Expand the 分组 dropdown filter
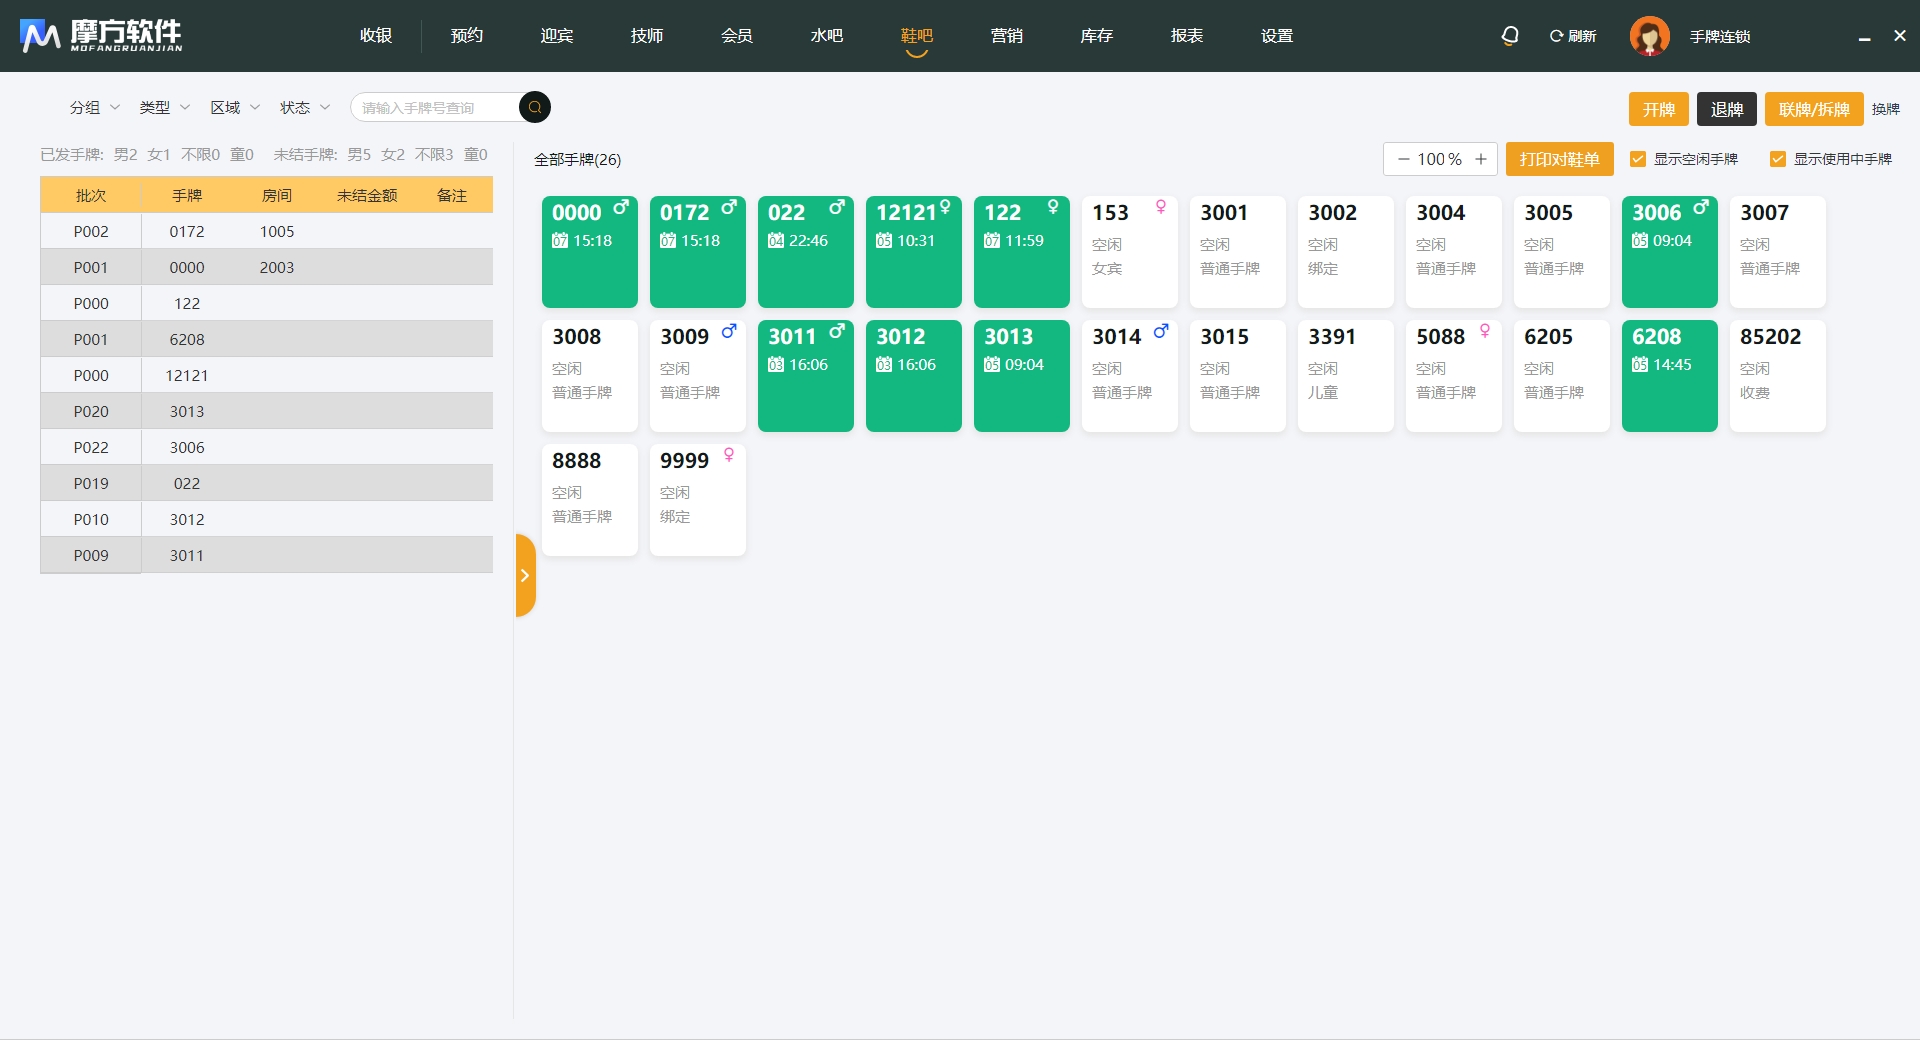Viewport: 1920px width, 1040px height. (94, 107)
